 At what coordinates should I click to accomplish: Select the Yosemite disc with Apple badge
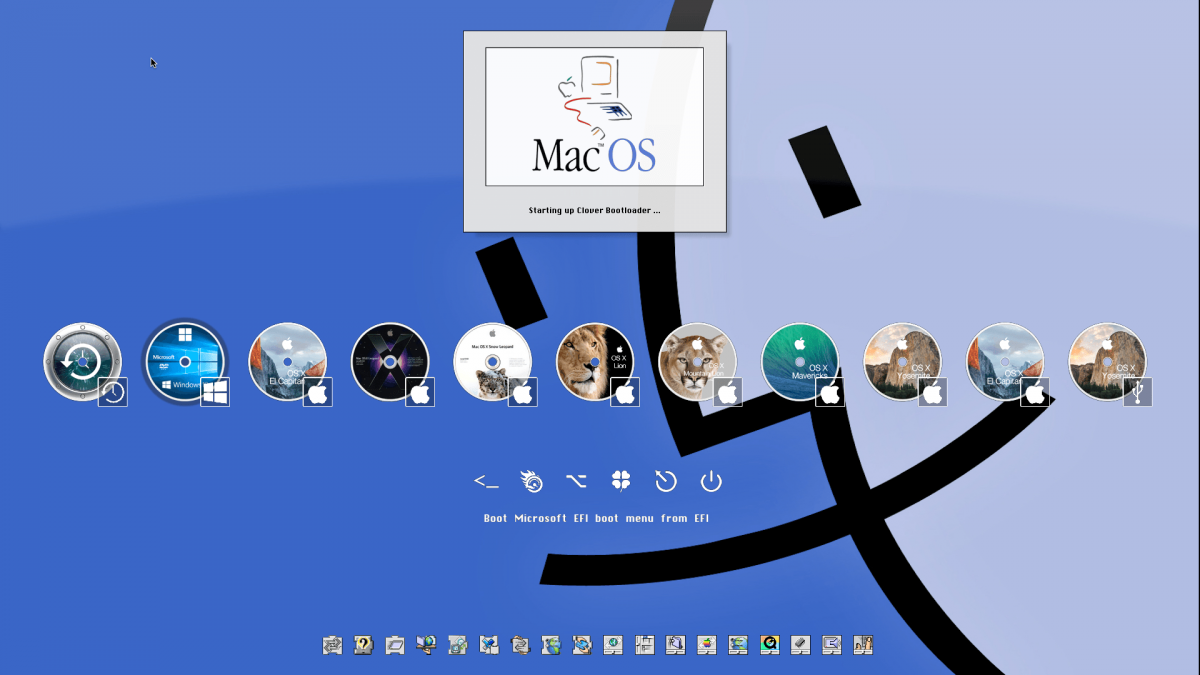[903, 361]
